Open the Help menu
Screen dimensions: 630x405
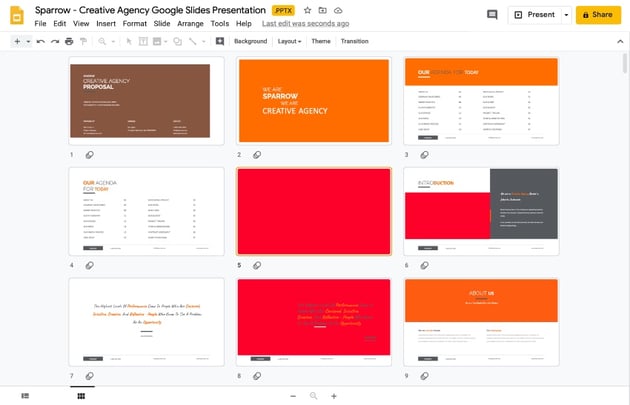pyautogui.click(x=243, y=24)
